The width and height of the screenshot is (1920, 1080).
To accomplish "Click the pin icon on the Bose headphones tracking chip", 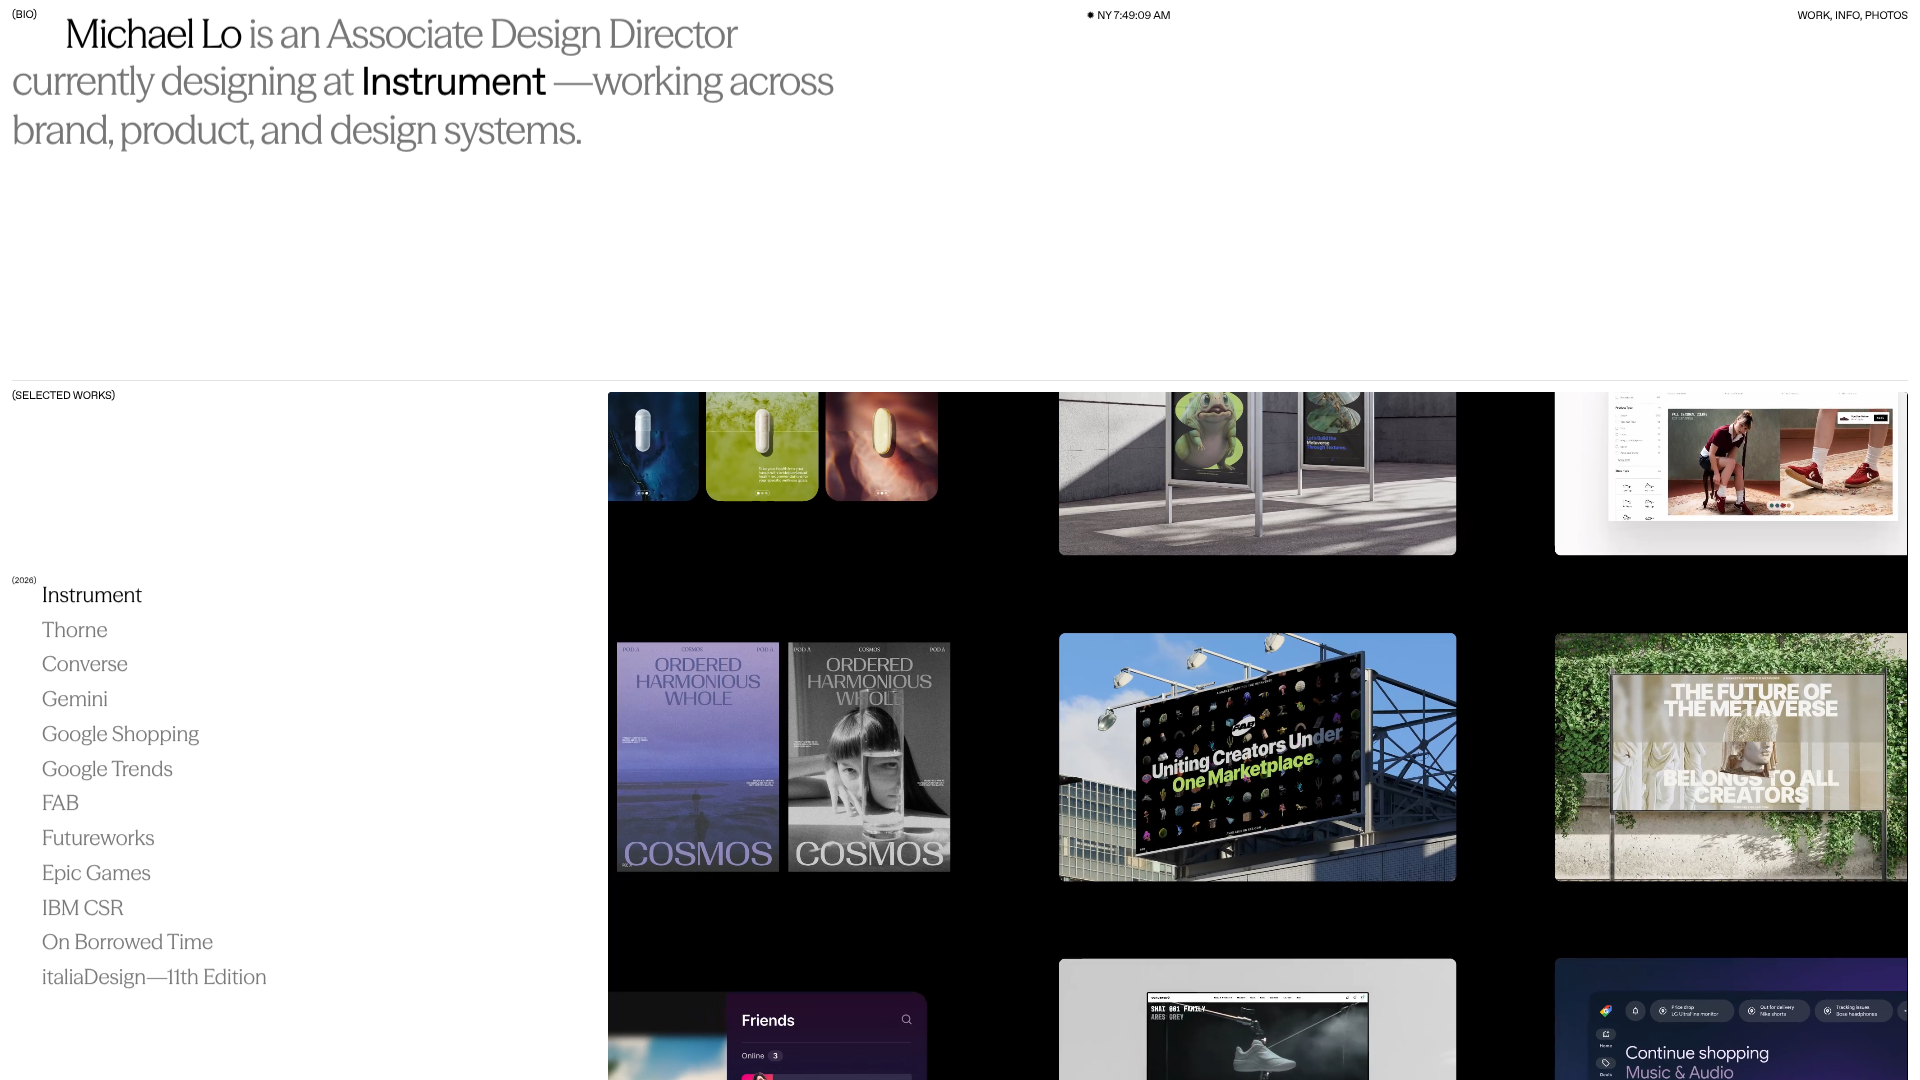I will [x=1827, y=1011].
